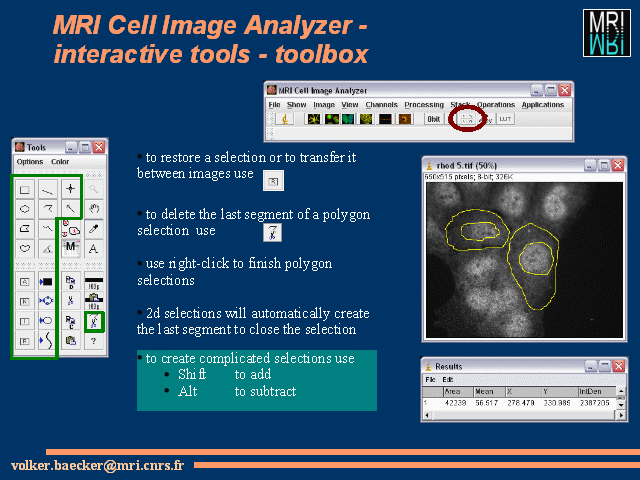The image size is (640, 480).
Task: Open the Processing menu
Action: click(424, 105)
